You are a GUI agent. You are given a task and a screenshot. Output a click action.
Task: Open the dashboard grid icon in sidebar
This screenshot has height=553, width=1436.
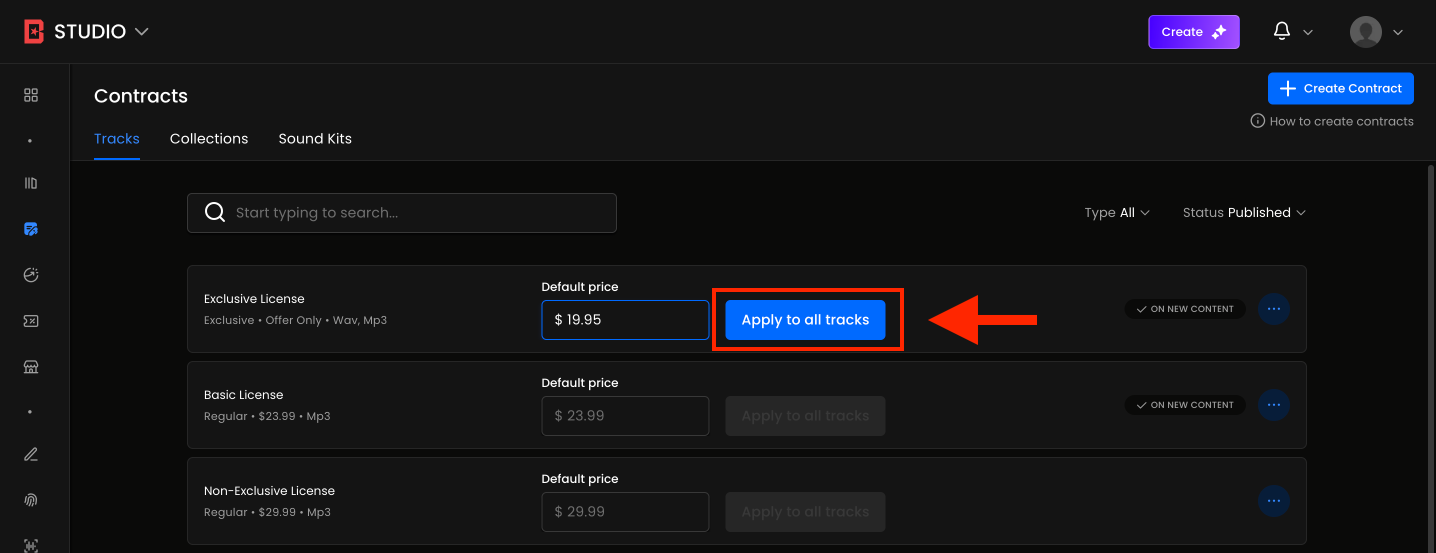31,95
